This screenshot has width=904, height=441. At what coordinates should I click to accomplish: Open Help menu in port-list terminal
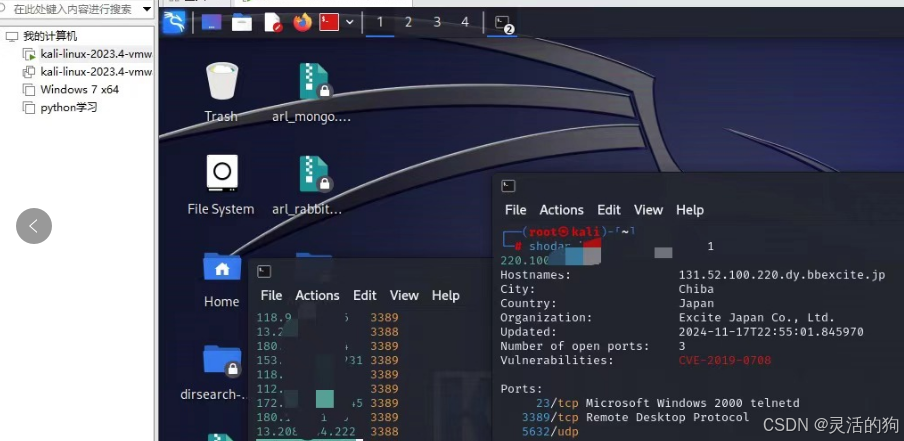pyautogui.click(x=445, y=295)
